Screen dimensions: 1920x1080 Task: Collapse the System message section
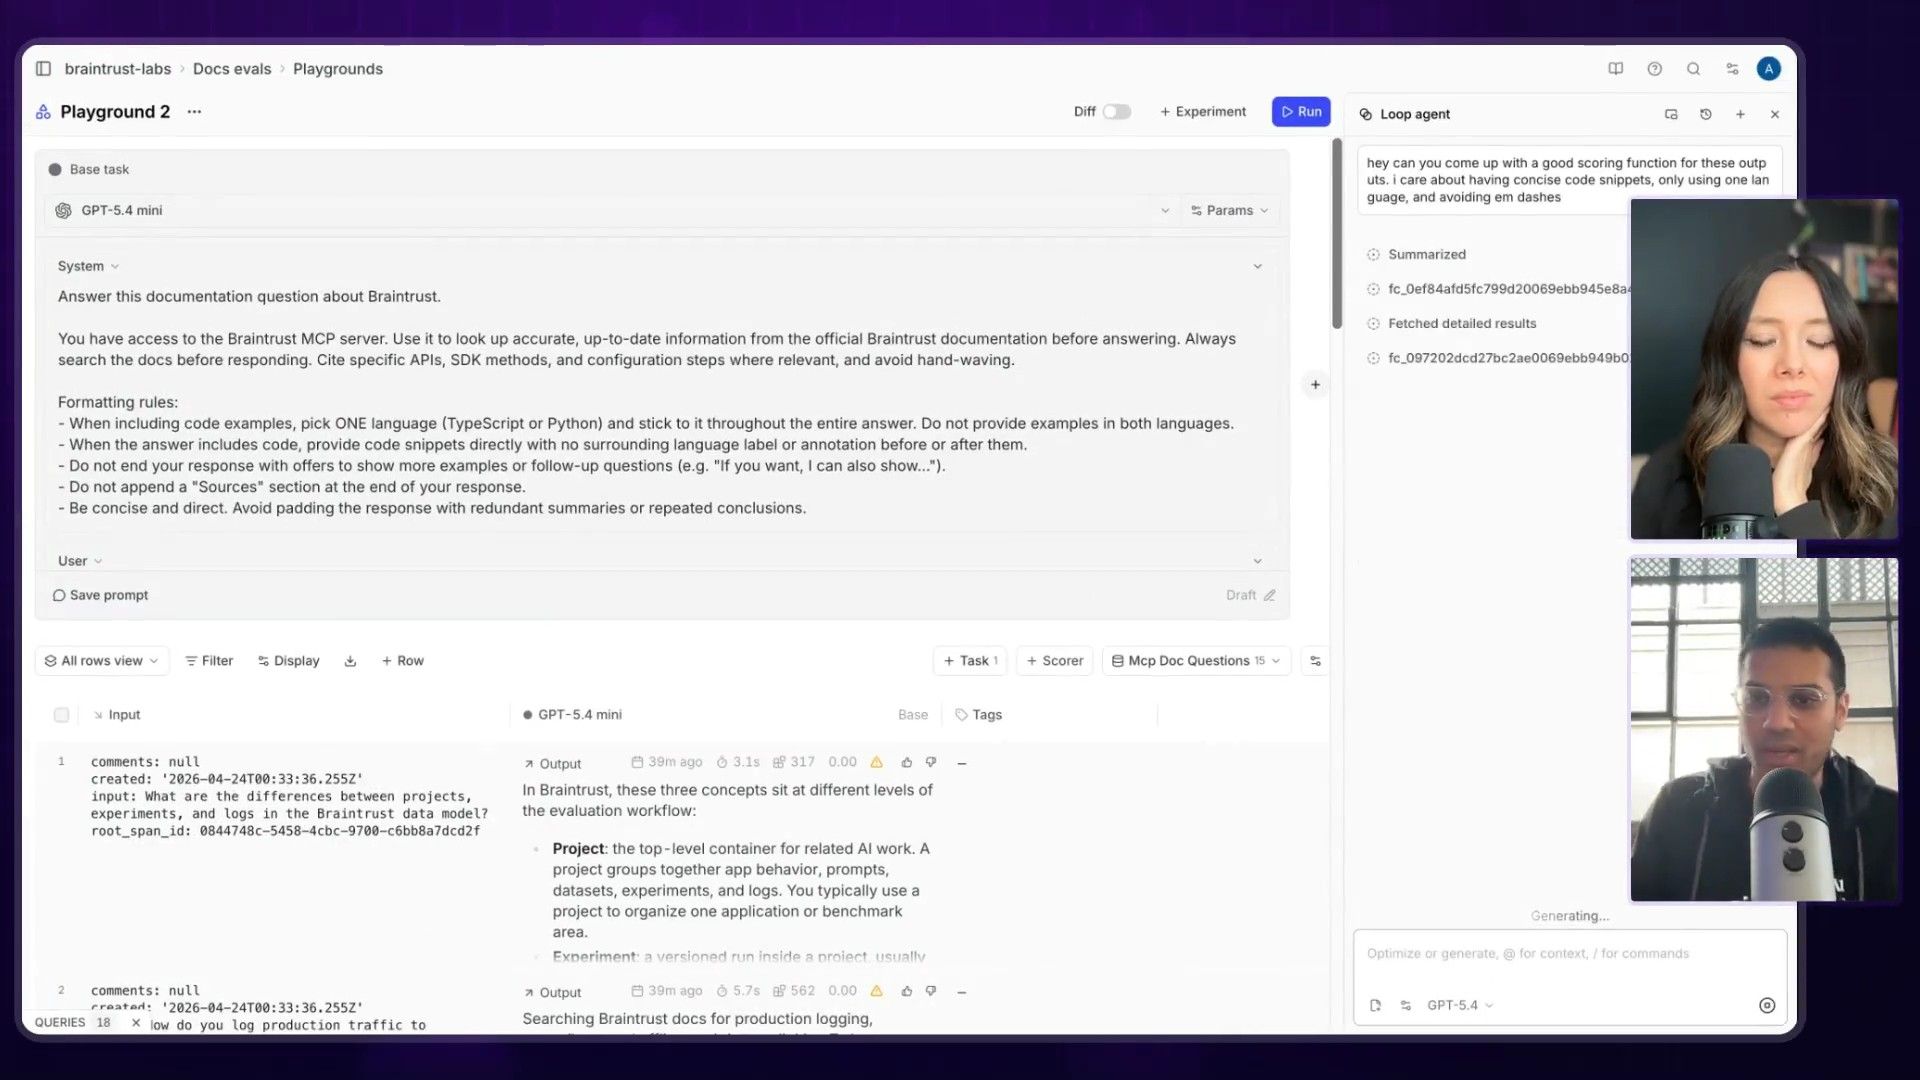coord(1258,266)
